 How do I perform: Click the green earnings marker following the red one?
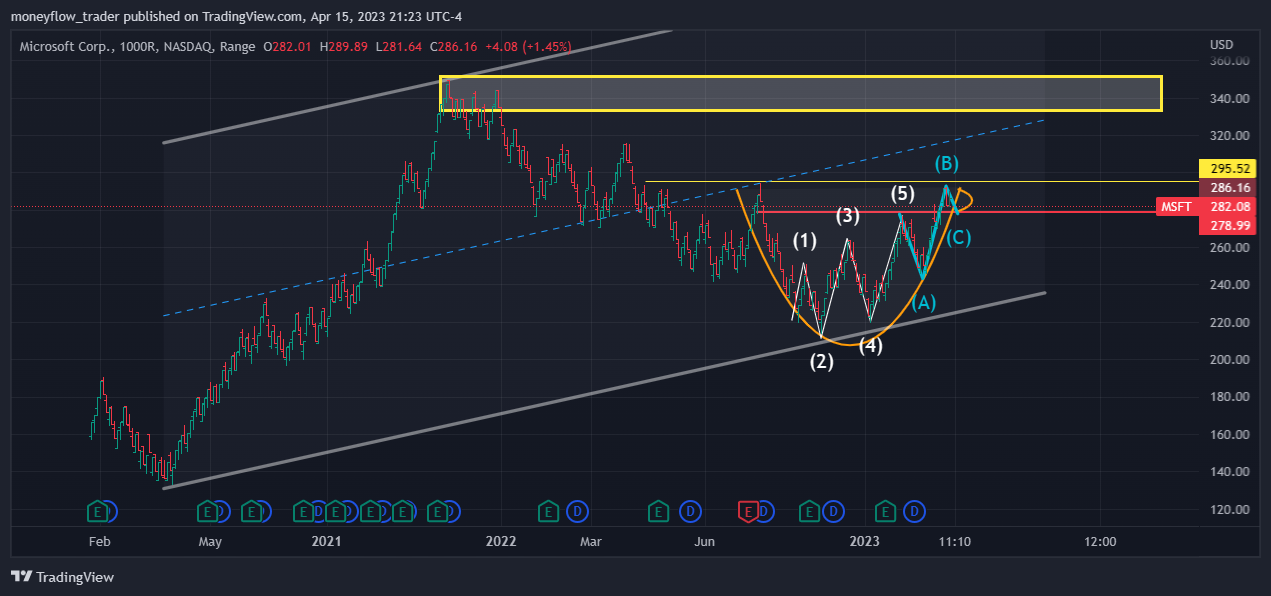tap(809, 512)
